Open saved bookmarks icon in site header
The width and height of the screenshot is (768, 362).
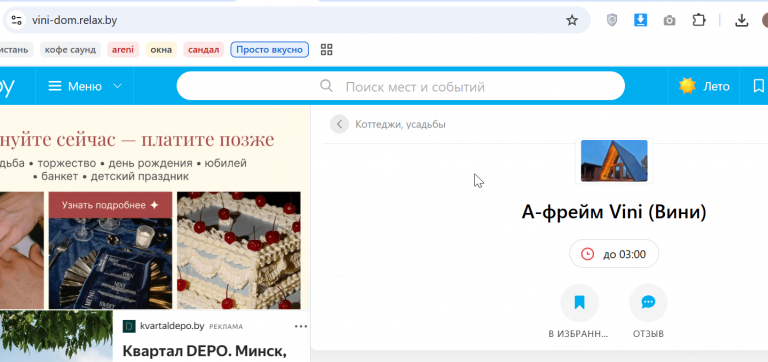[x=758, y=86]
